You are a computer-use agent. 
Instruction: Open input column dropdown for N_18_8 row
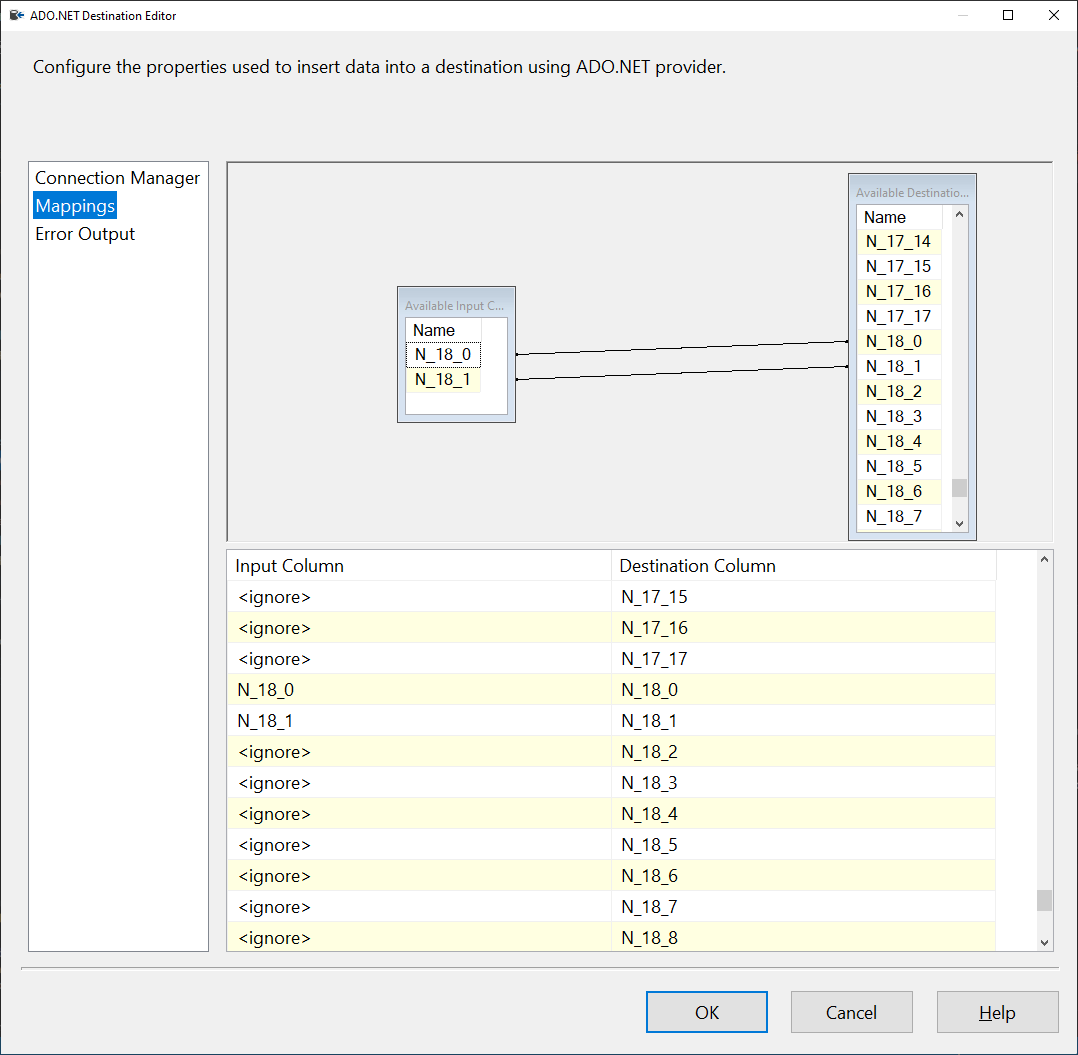(419, 937)
